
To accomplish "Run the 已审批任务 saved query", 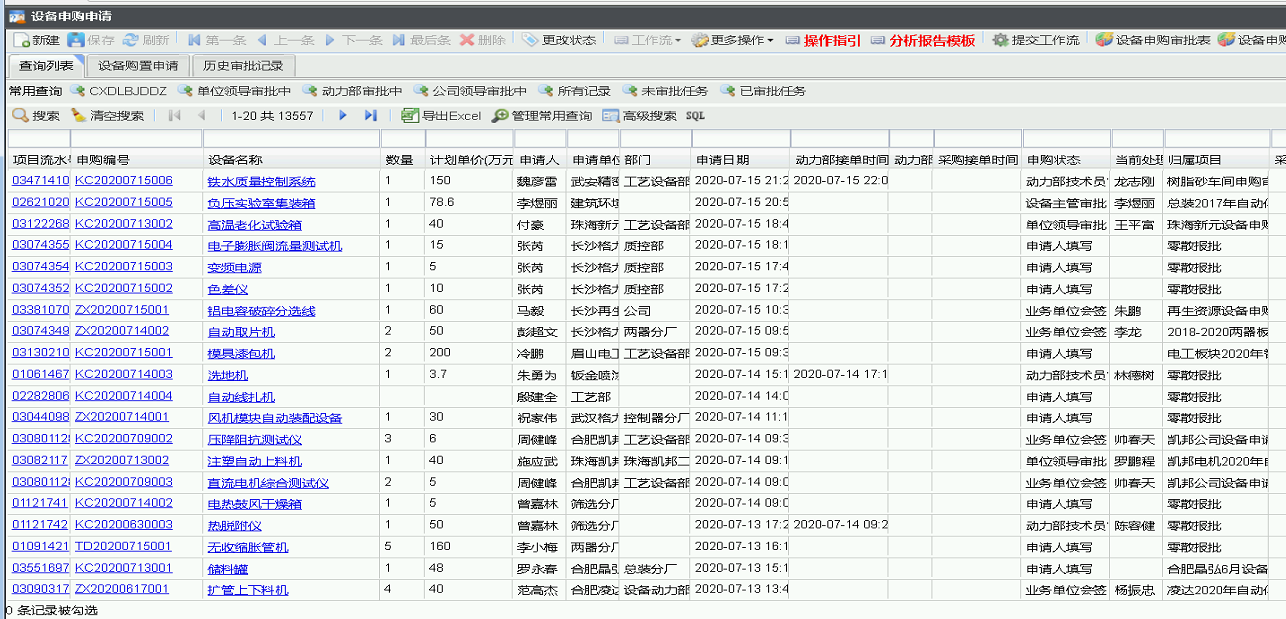I will pos(762,91).
